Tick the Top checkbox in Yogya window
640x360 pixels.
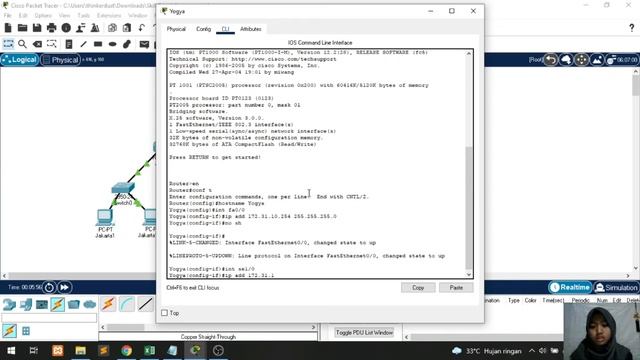164,313
